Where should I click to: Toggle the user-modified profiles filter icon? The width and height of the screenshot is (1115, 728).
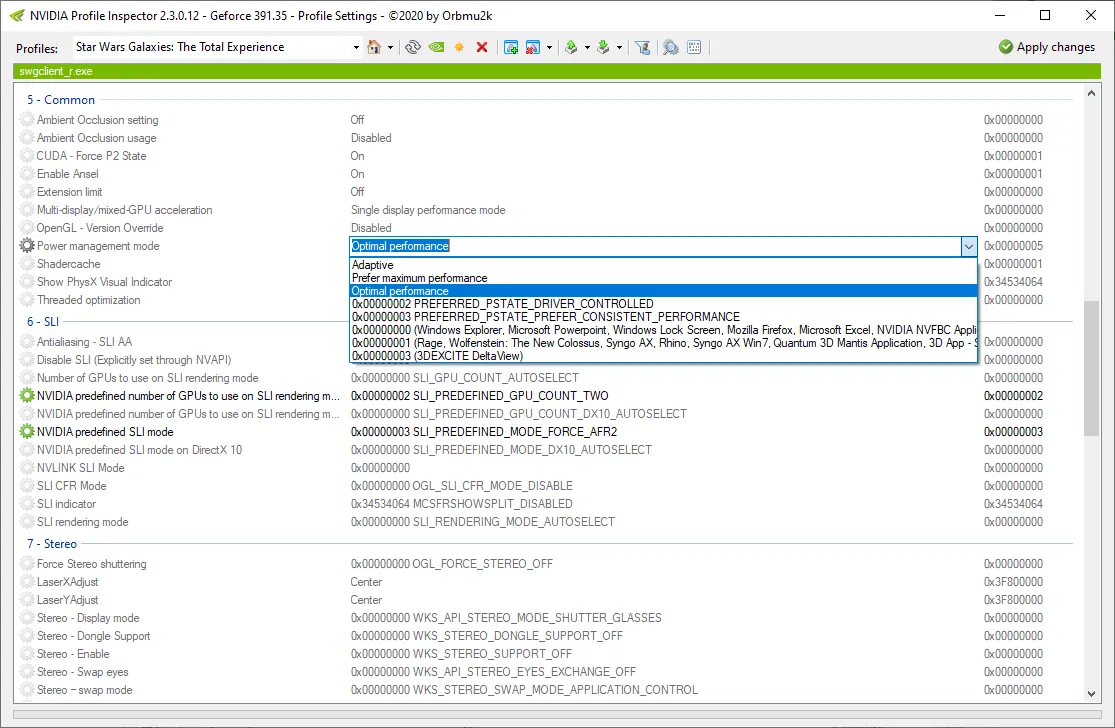pos(643,48)
